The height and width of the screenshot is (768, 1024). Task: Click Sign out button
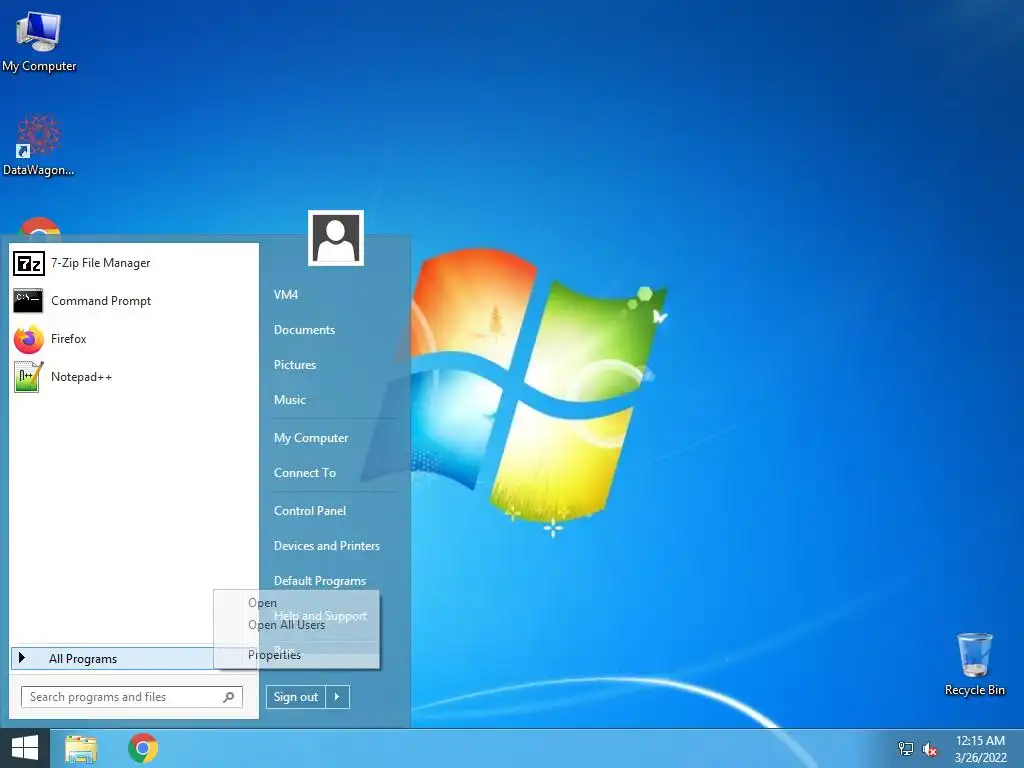[x=296, y=697]
